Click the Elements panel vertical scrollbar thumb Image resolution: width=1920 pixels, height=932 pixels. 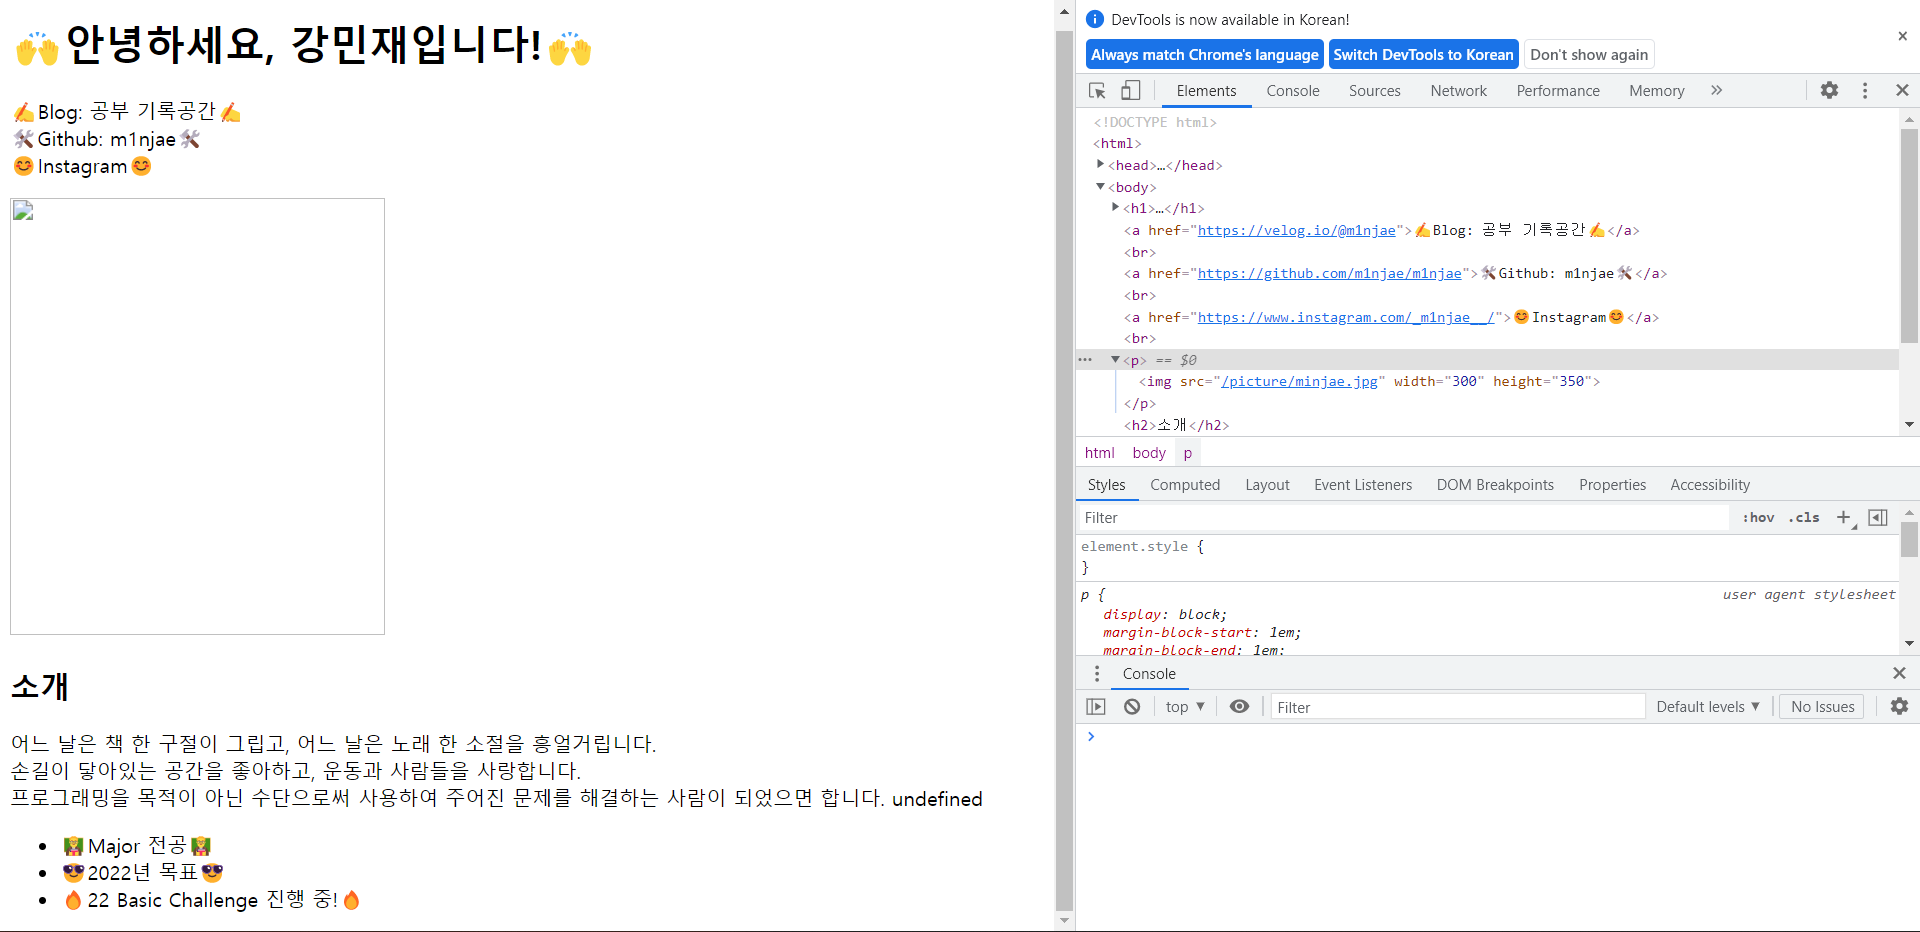(1909, 236)
